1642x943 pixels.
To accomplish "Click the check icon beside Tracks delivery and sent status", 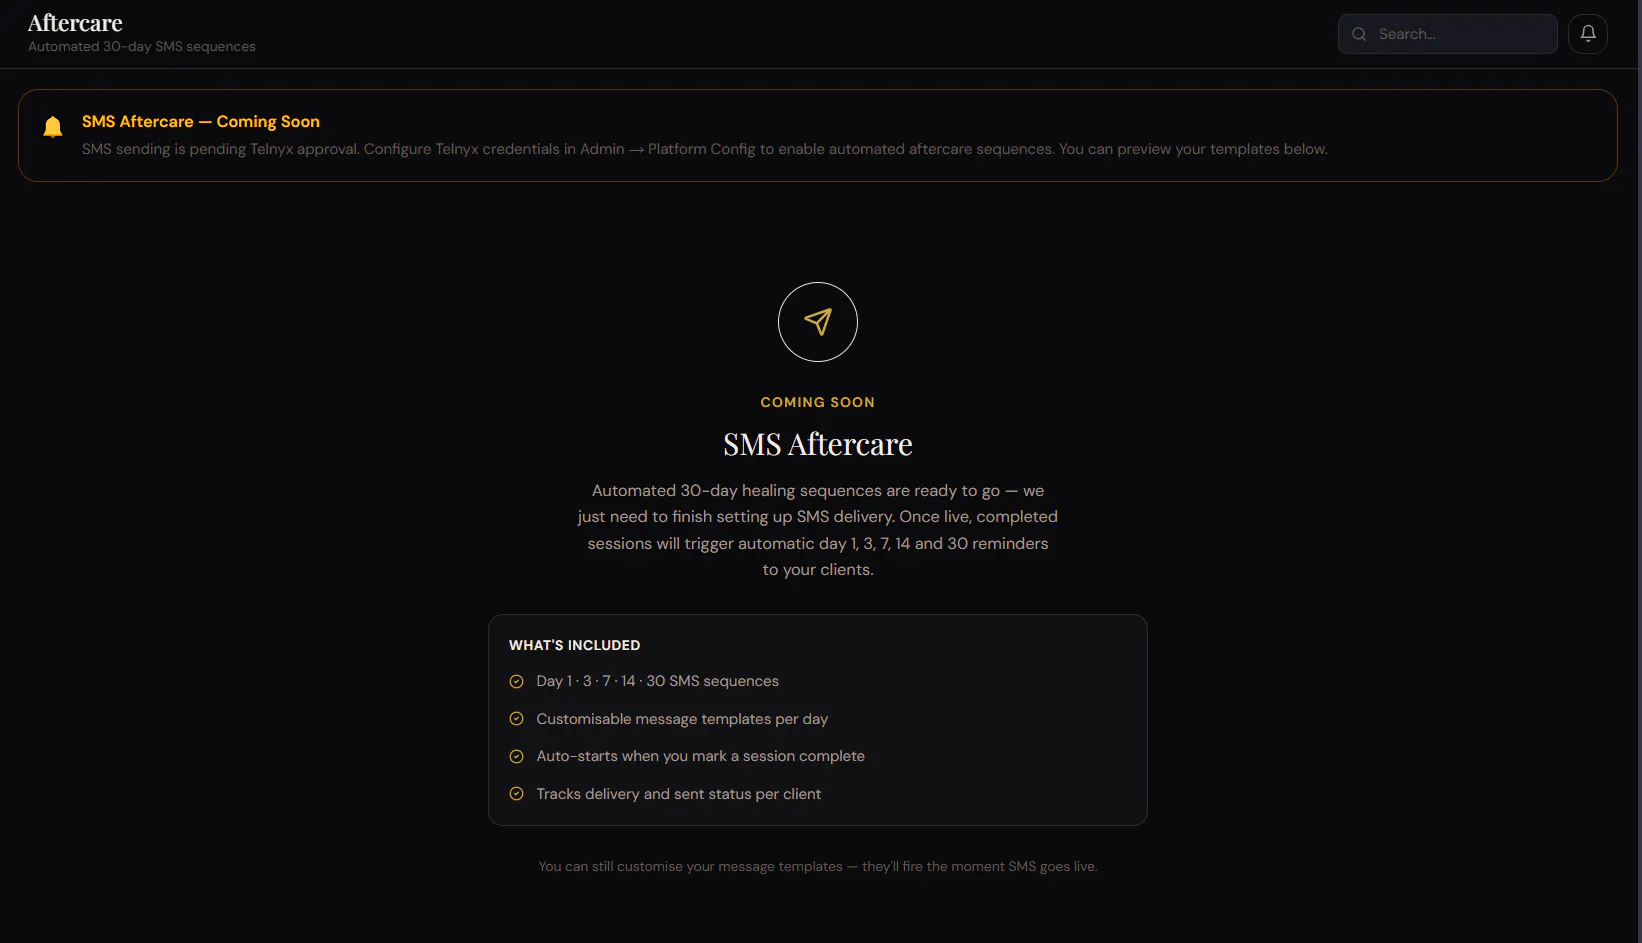I will [516, 794].
